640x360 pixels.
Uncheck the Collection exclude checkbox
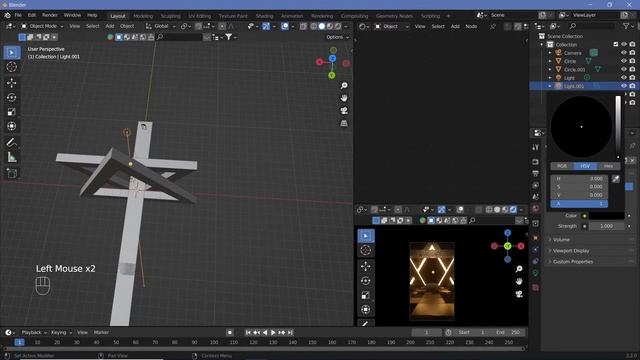[616, 44]
